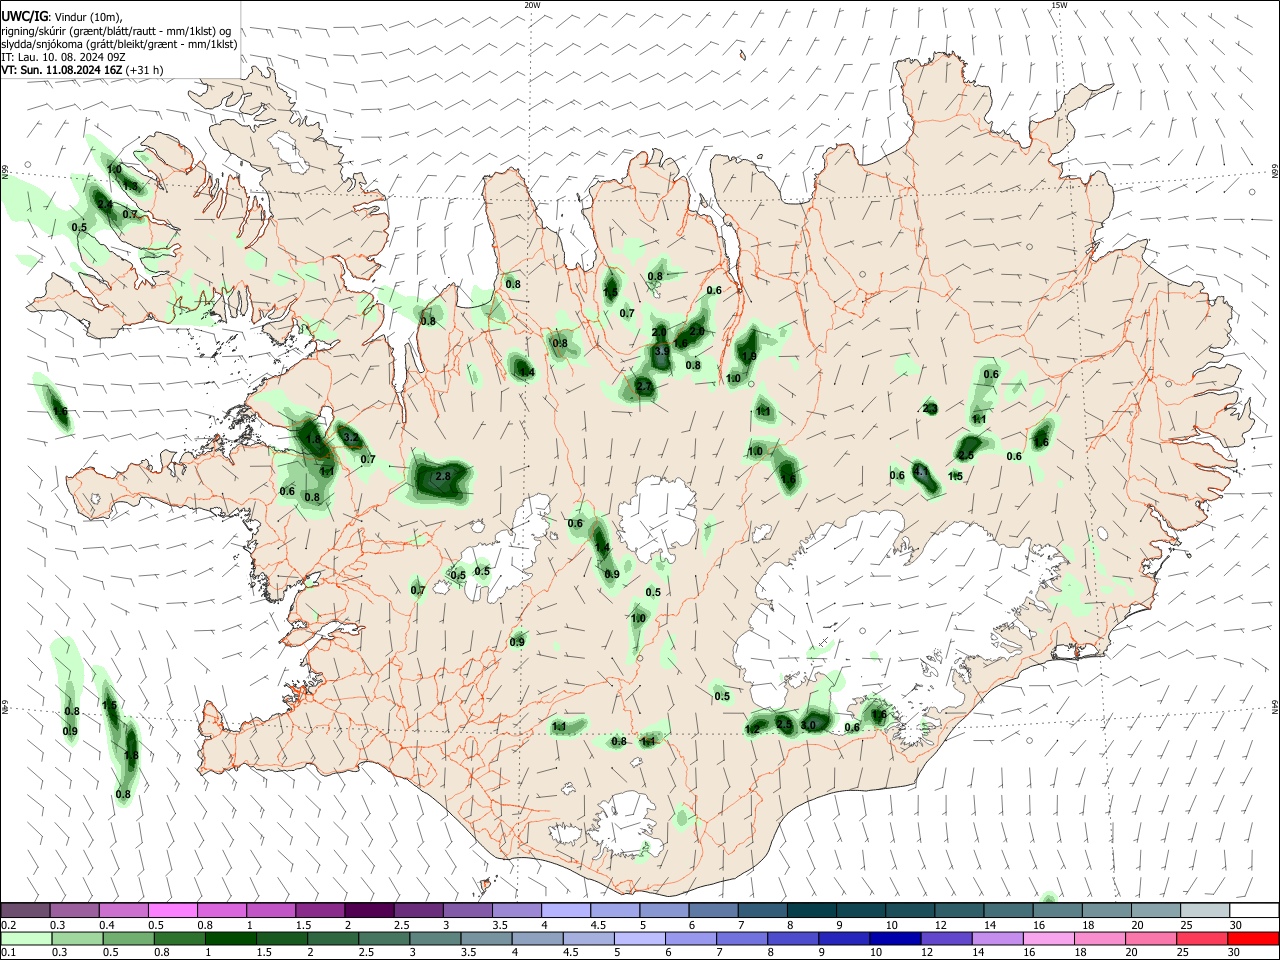Click the 3.9 precipitation value in northern Iceland

pyautogui.click(x=662, y=352)
